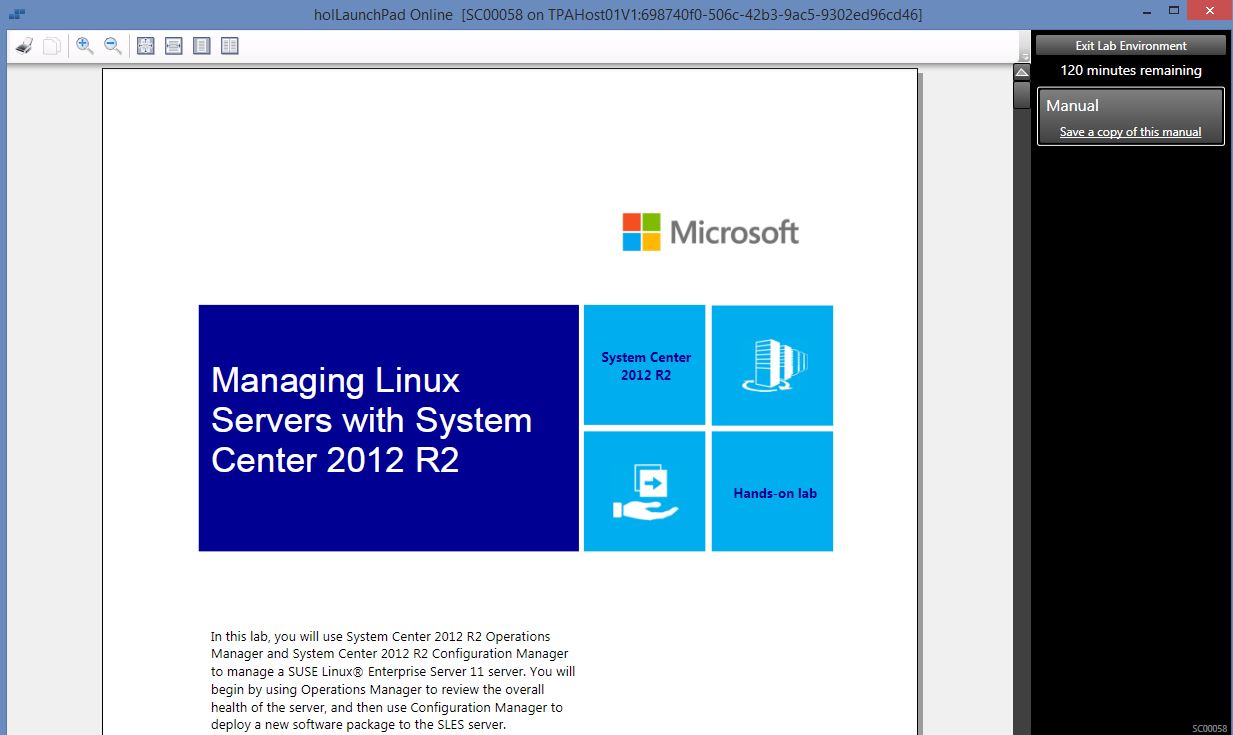Zoom out of the manual
1233x735 pixels.
coord(113,46)
